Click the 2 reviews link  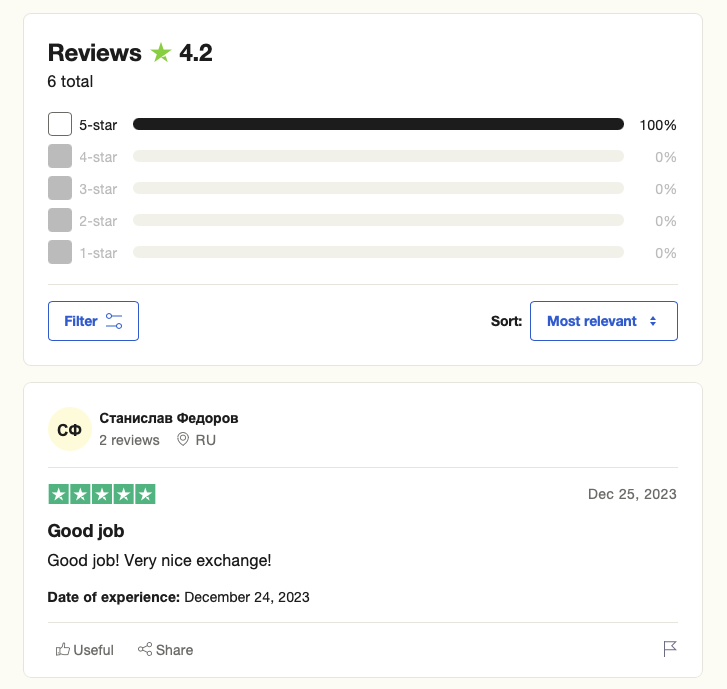tap(129, 440)
